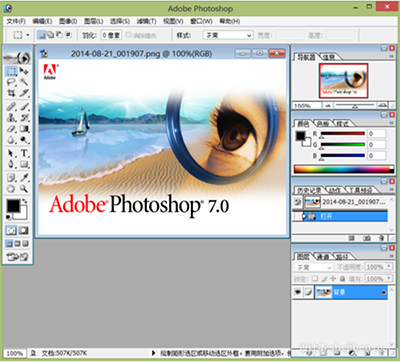Image resolution: width=400 pixels, height=362 pixels.
Task: Select the Hand tool
Action: coord(11,189)
